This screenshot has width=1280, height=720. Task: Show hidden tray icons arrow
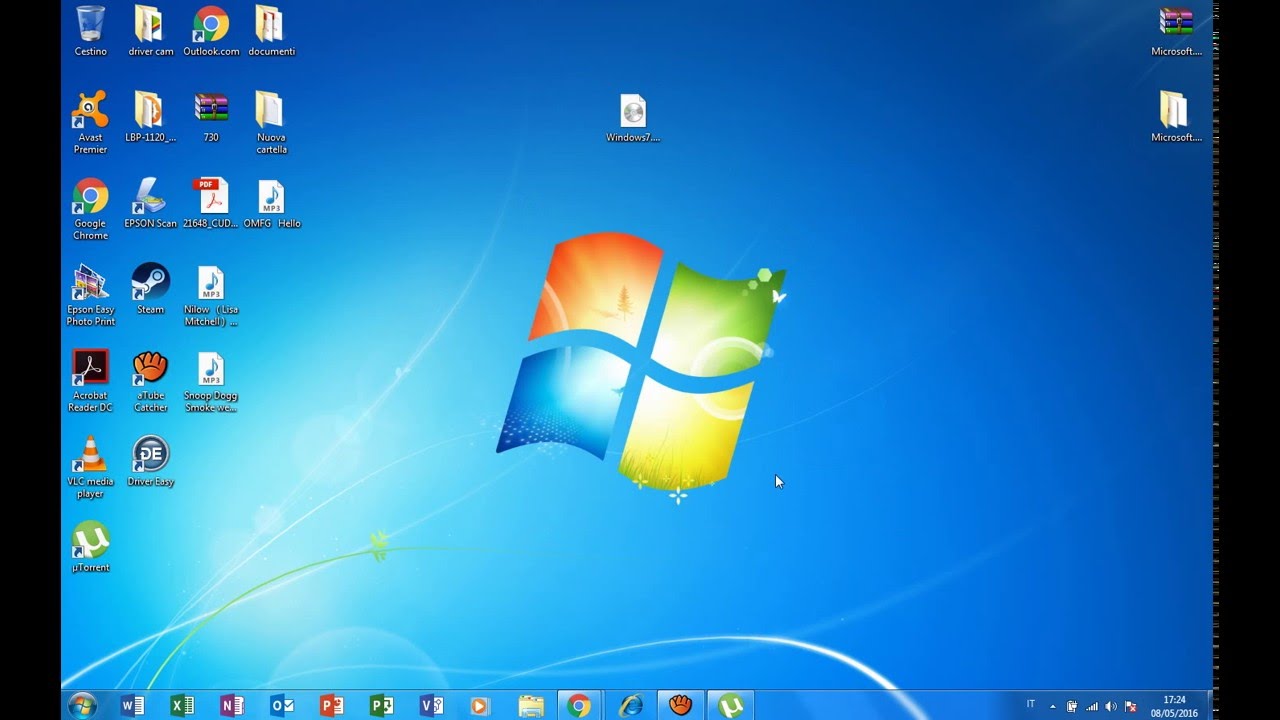[x=1052, y=706]
